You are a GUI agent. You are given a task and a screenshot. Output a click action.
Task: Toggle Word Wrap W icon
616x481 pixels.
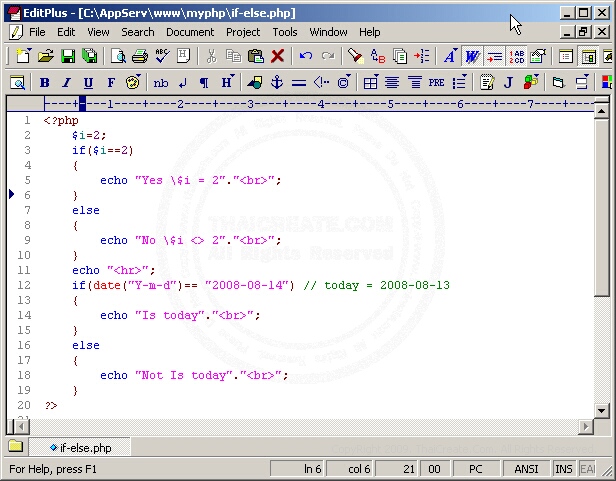pyautogui.click(x=472, y=56)
